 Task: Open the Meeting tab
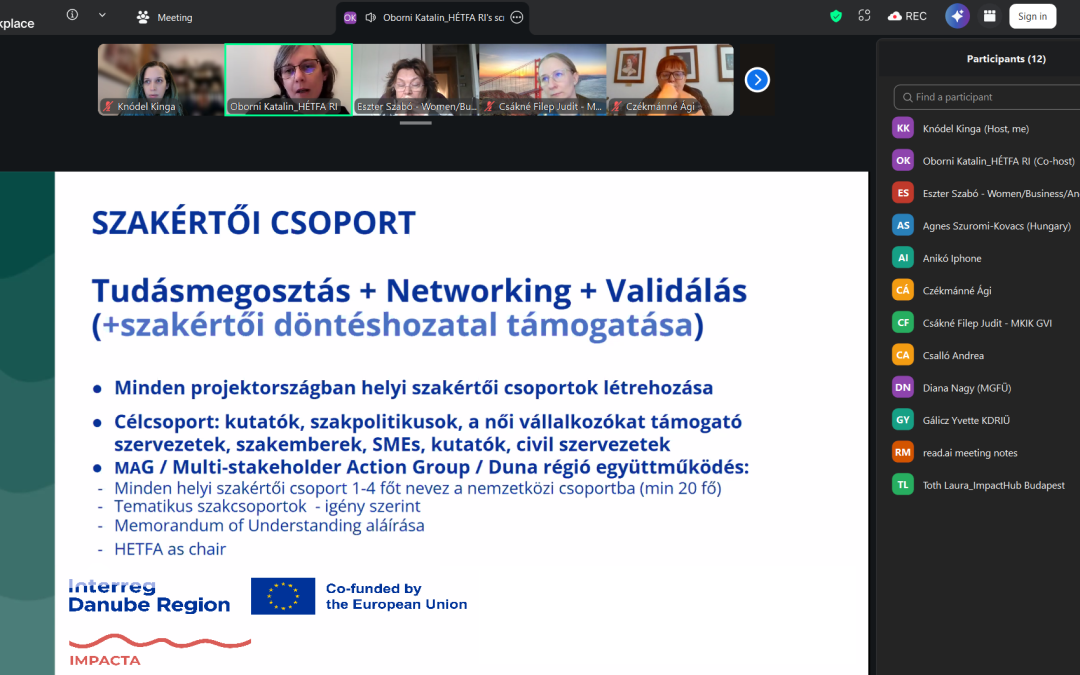click(165, 17)
